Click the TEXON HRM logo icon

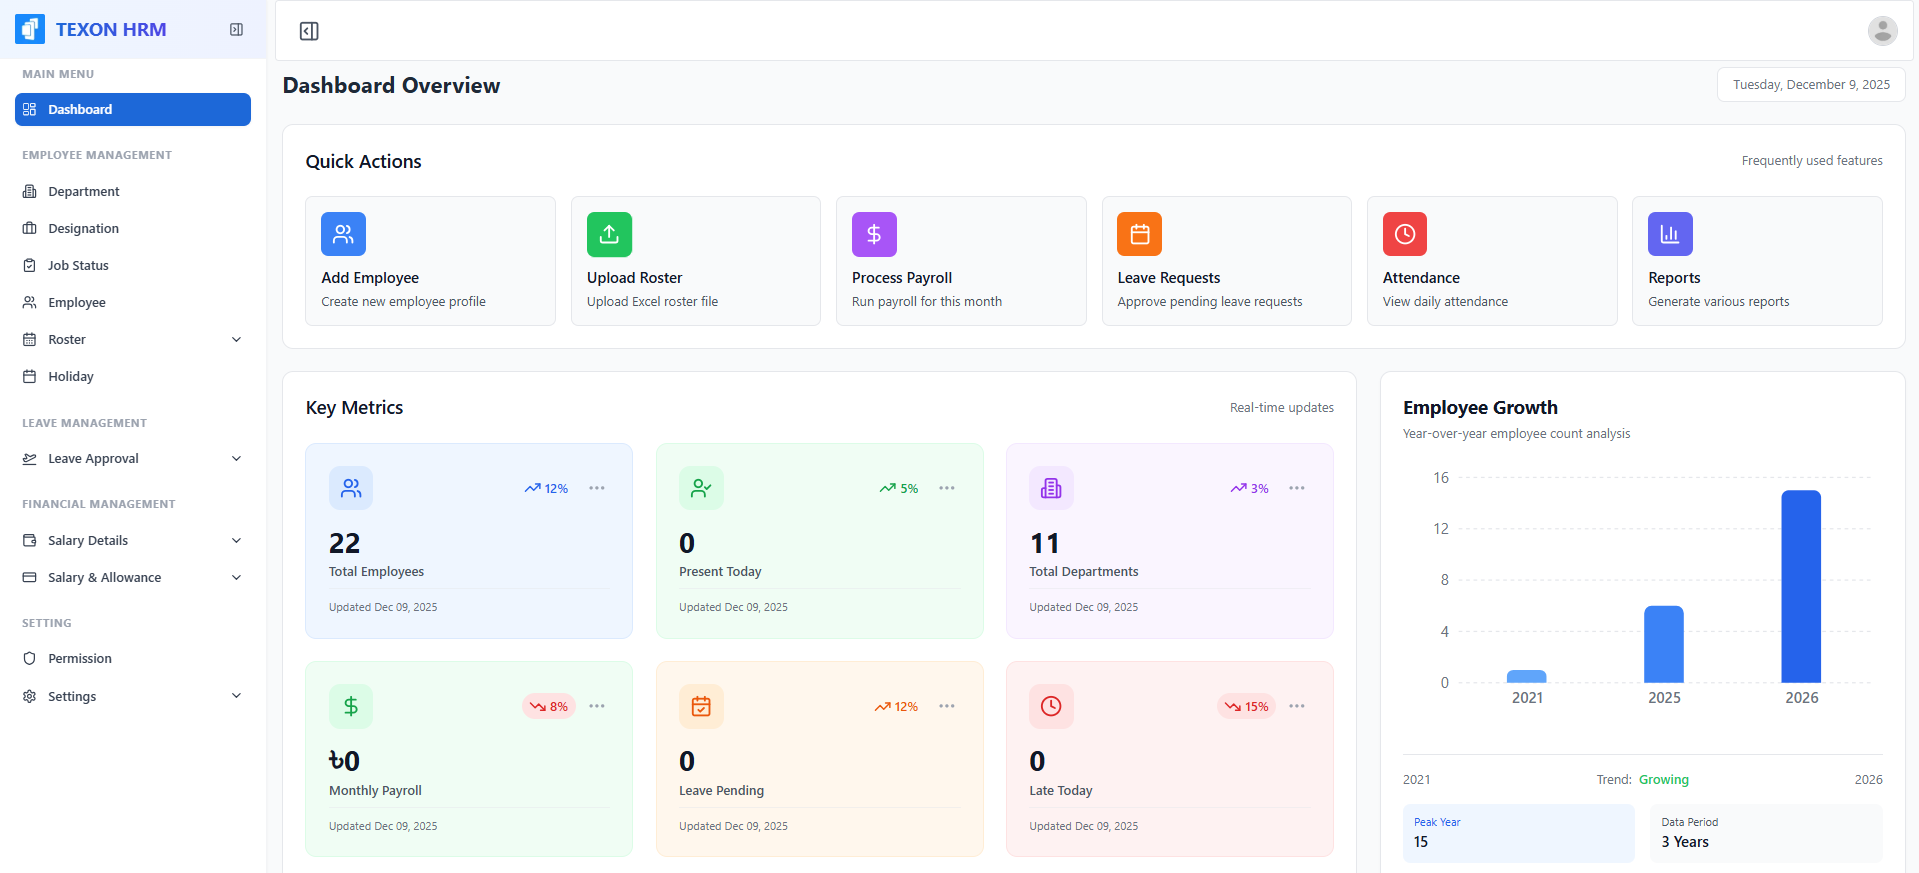(x=31, y=30)
